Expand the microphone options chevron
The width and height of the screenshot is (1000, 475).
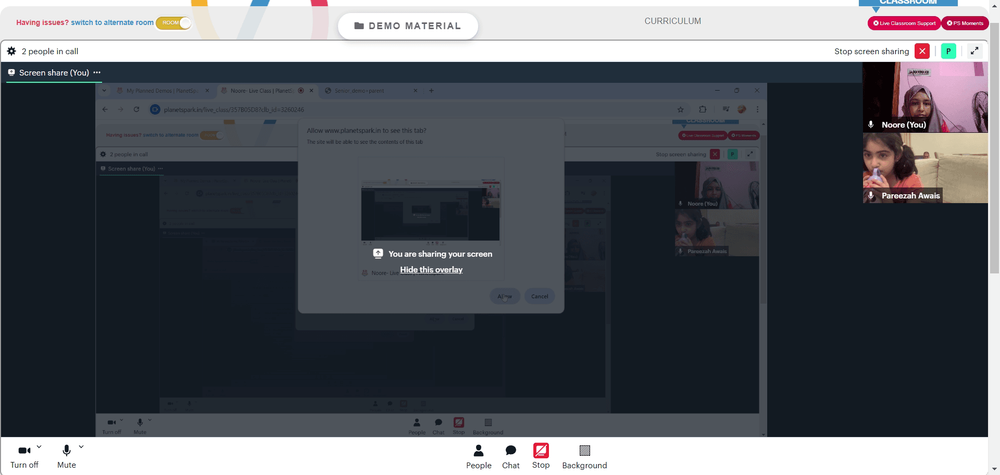coord(81,447)
